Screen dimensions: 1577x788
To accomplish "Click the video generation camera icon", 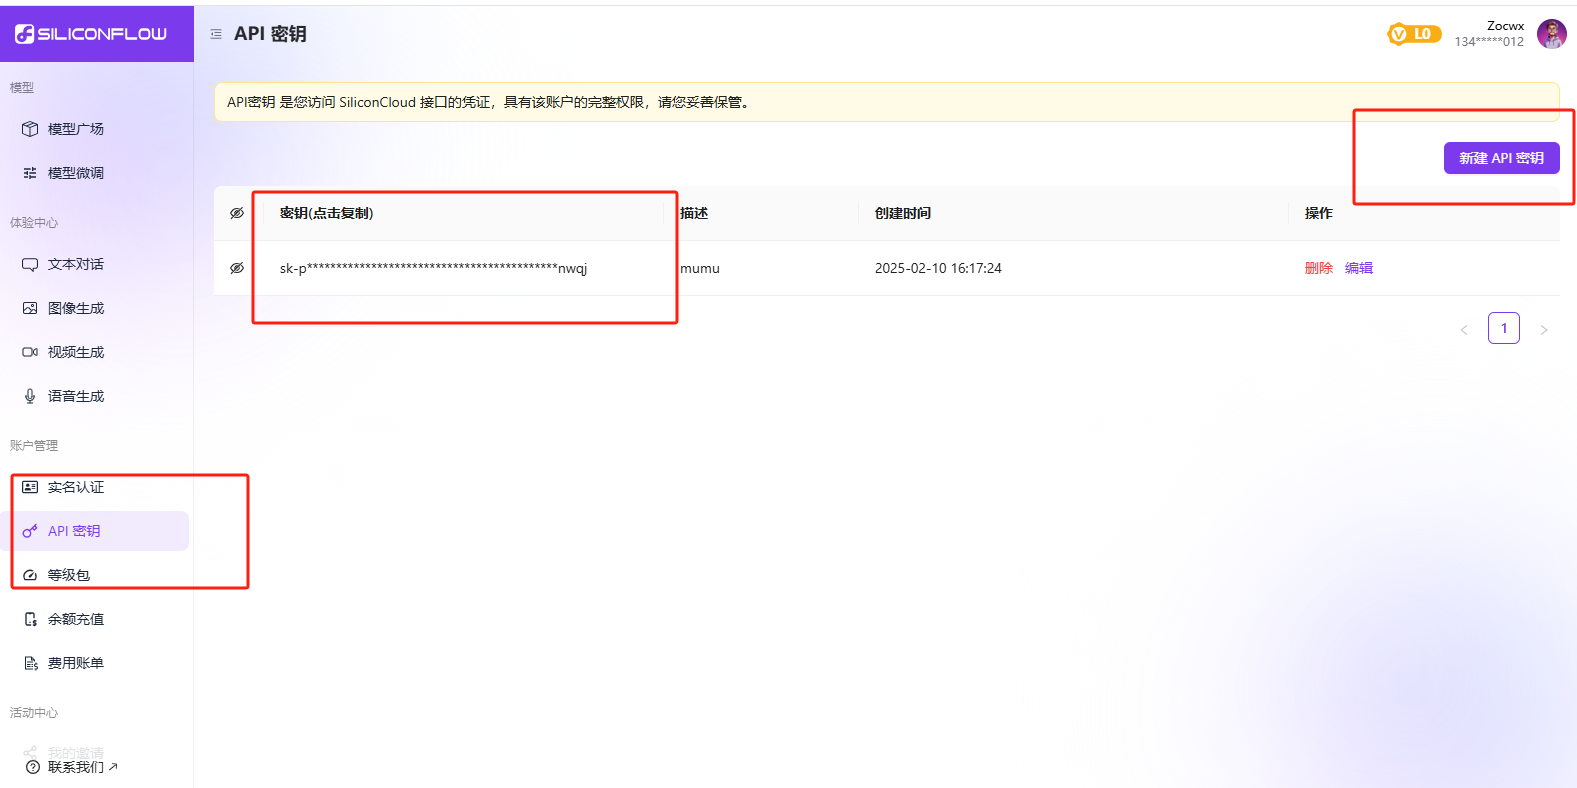I will pyautogui.click(x=30, y=352).
